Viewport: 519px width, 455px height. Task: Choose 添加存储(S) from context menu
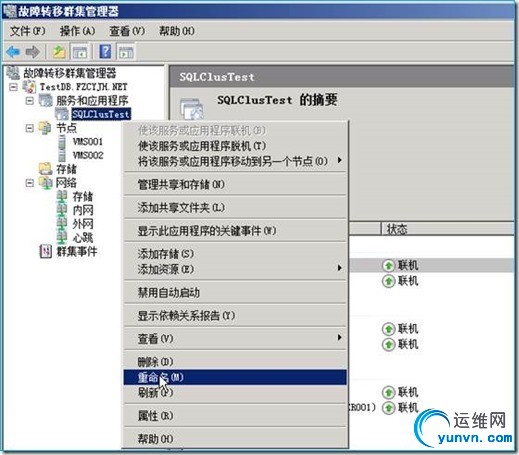(x=235, y=254)
